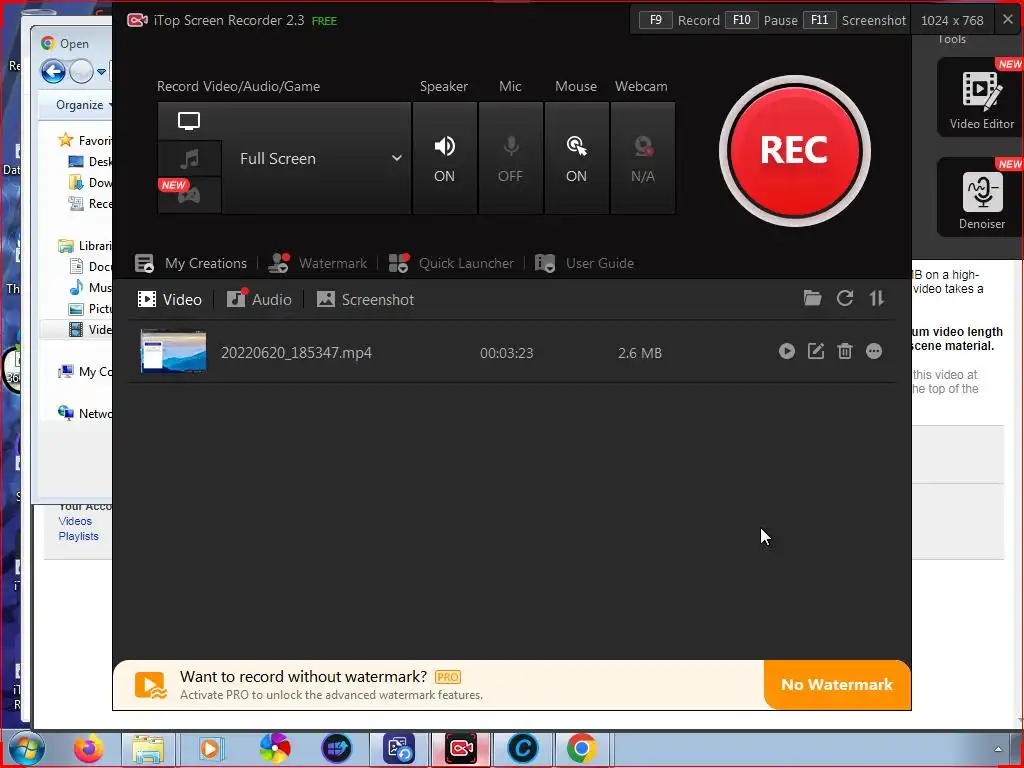Click the 20220620_185347.mp4 video thumbnail
Image resolution: width=1024 pixels, height=768 pixels.
[174, 351]
